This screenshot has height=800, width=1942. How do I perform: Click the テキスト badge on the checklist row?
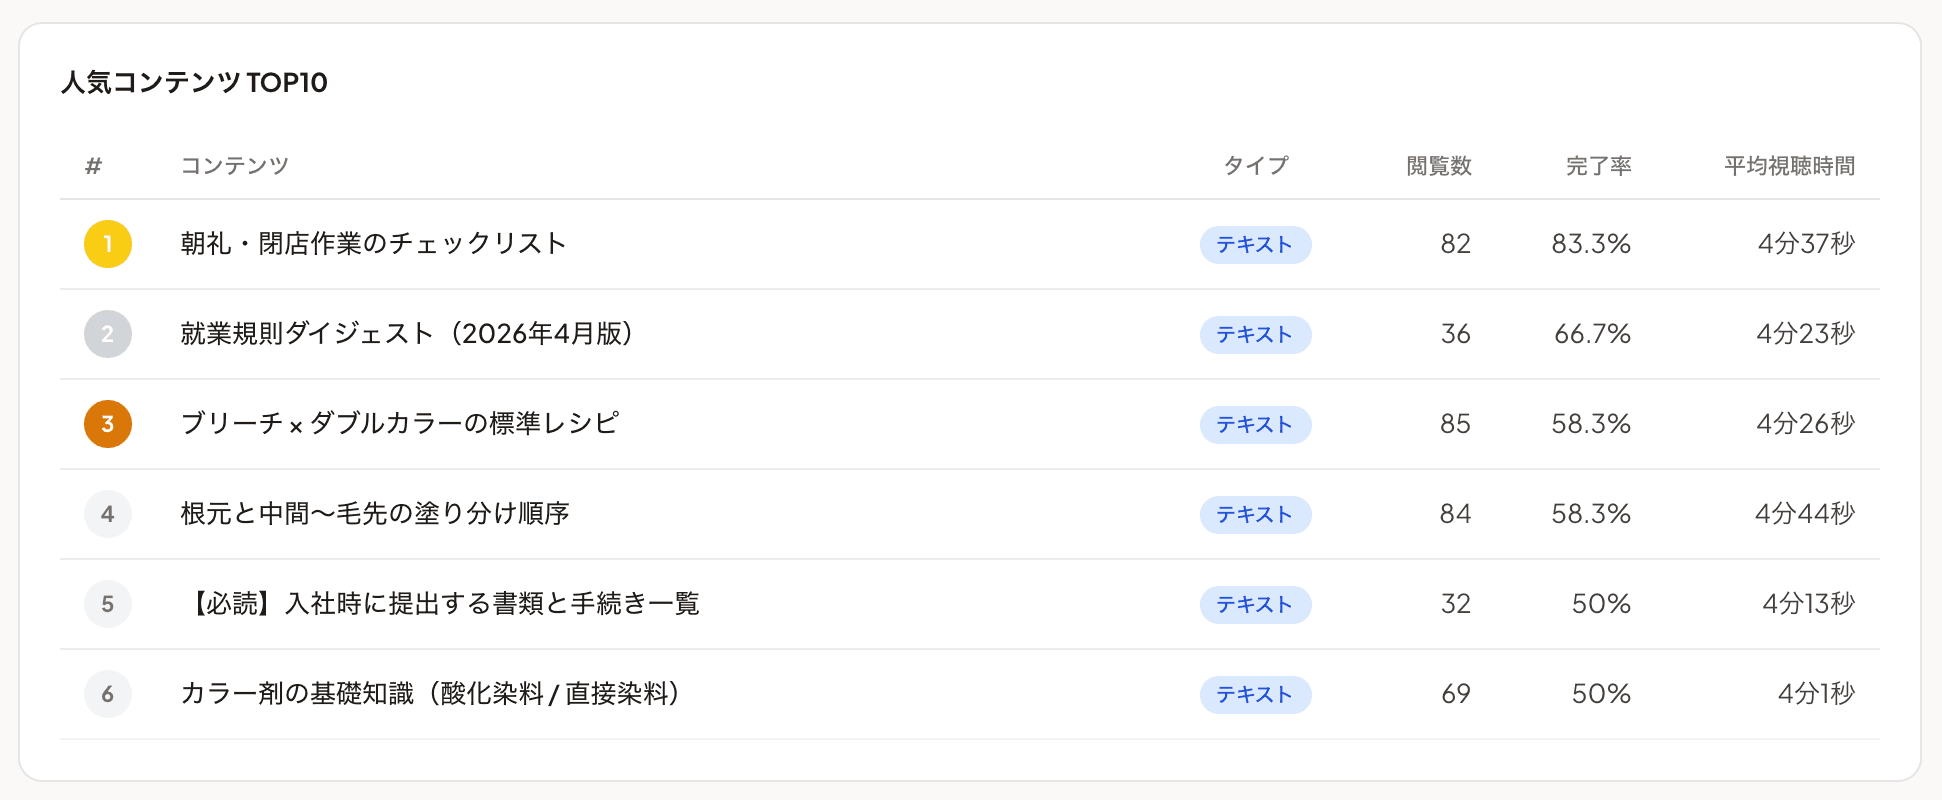1255,244
